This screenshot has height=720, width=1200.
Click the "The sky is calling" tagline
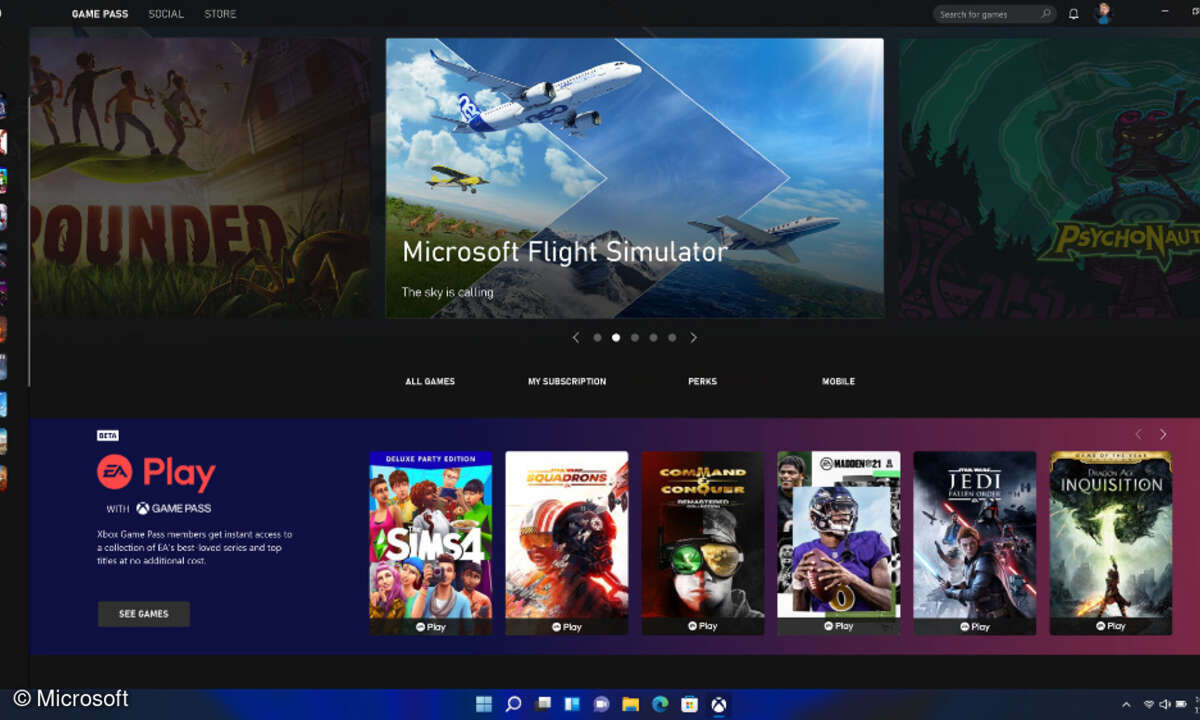[447, 292]
